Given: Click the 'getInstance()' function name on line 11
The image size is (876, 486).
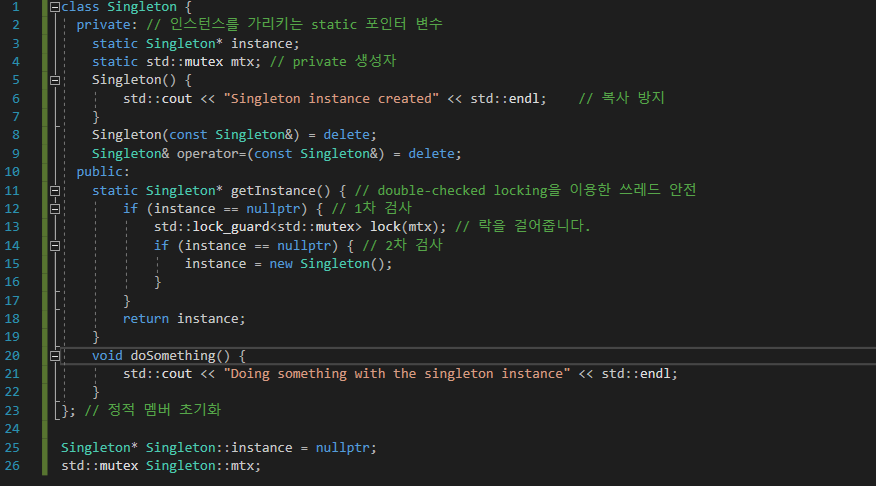Looking at the screenshot, I should click(x=280, y=191).
